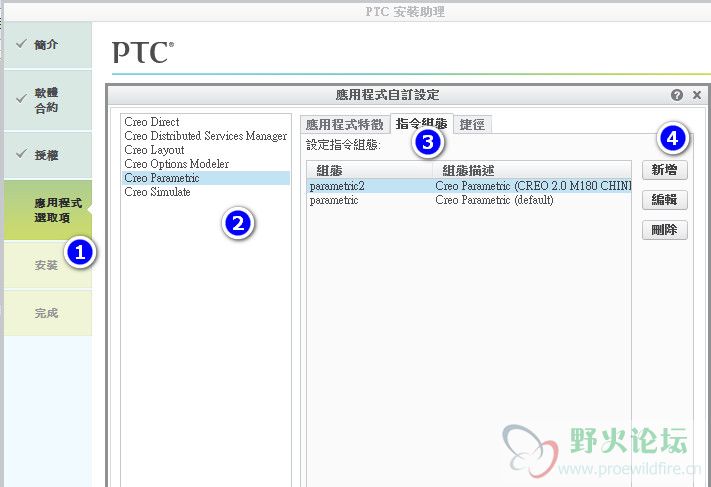The width and height of the screenshot is (711, 487).
Task: Select the parametric configuration row
Action: point(469,200)
